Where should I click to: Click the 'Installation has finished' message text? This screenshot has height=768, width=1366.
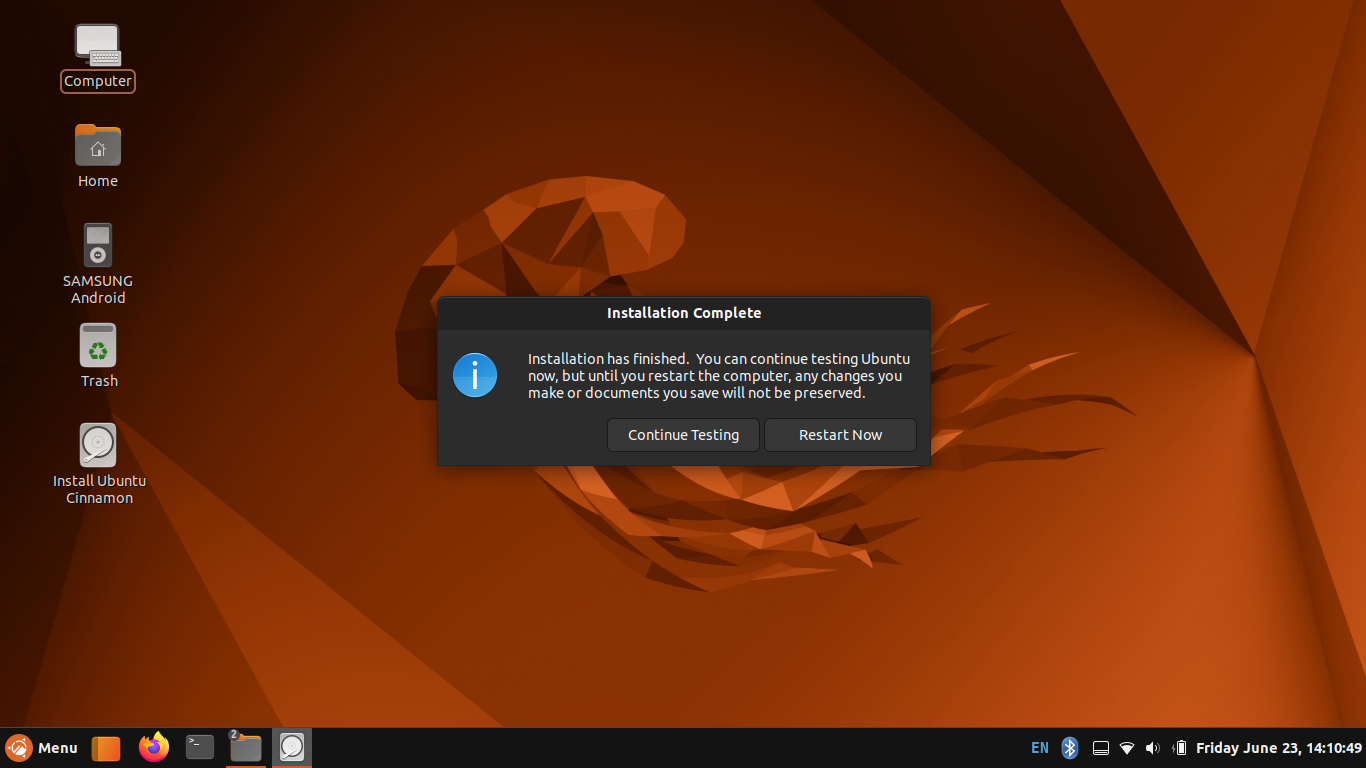pos(719,376)
